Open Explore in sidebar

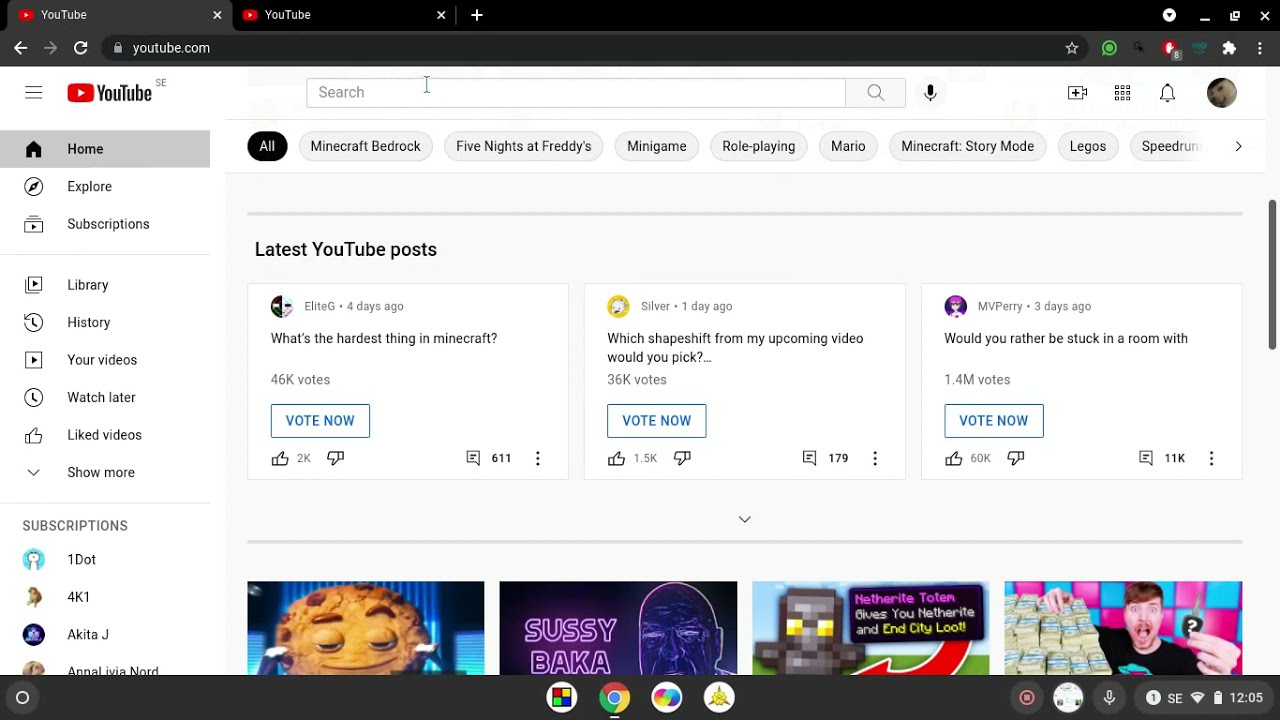105,186
